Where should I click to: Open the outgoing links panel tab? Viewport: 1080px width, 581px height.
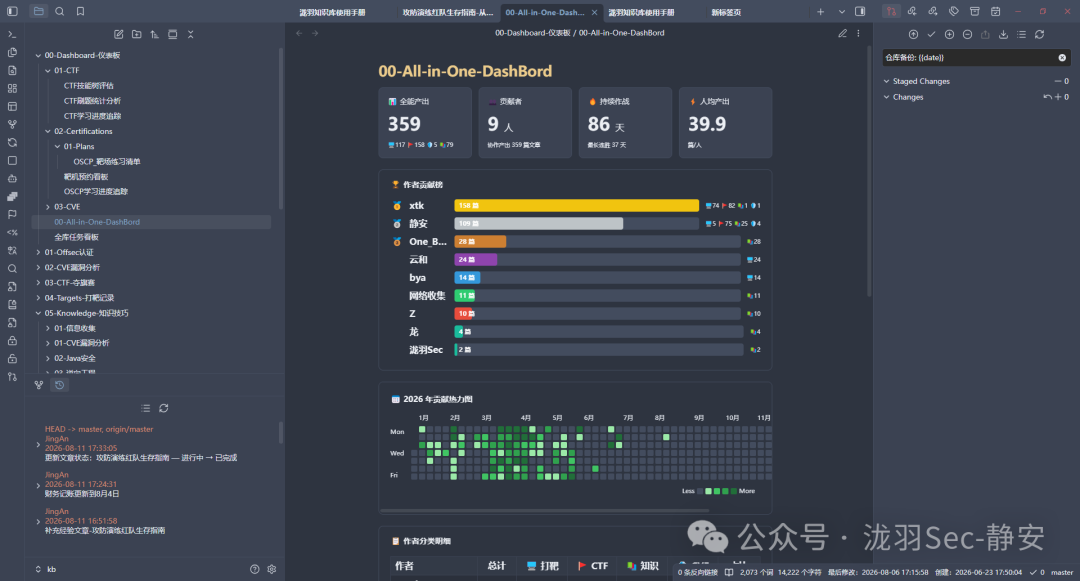(933, 11)
